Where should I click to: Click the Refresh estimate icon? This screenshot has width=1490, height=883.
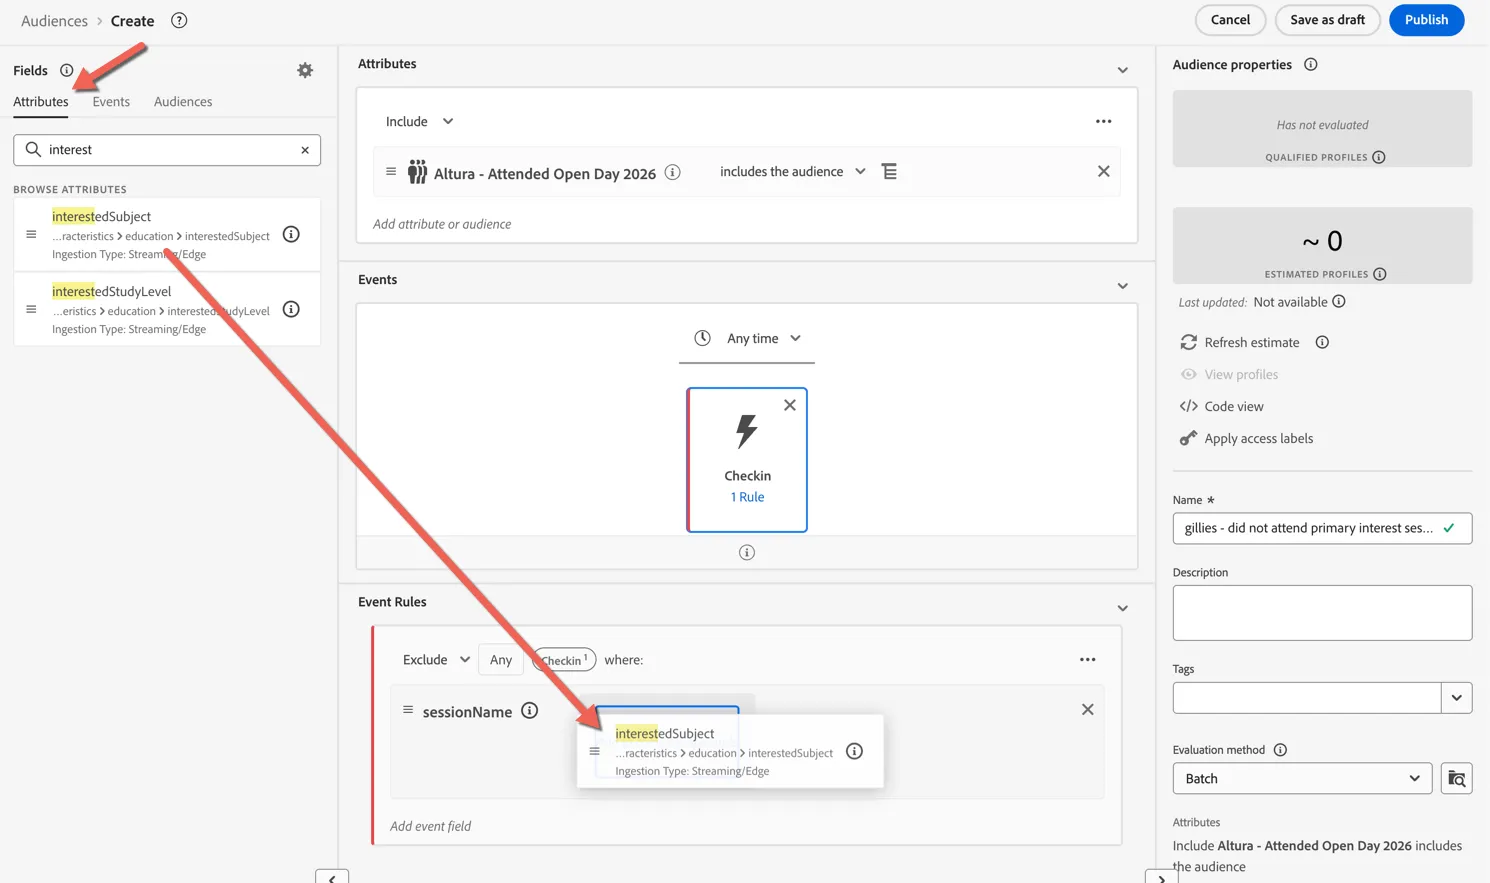tap(1188, 342)
